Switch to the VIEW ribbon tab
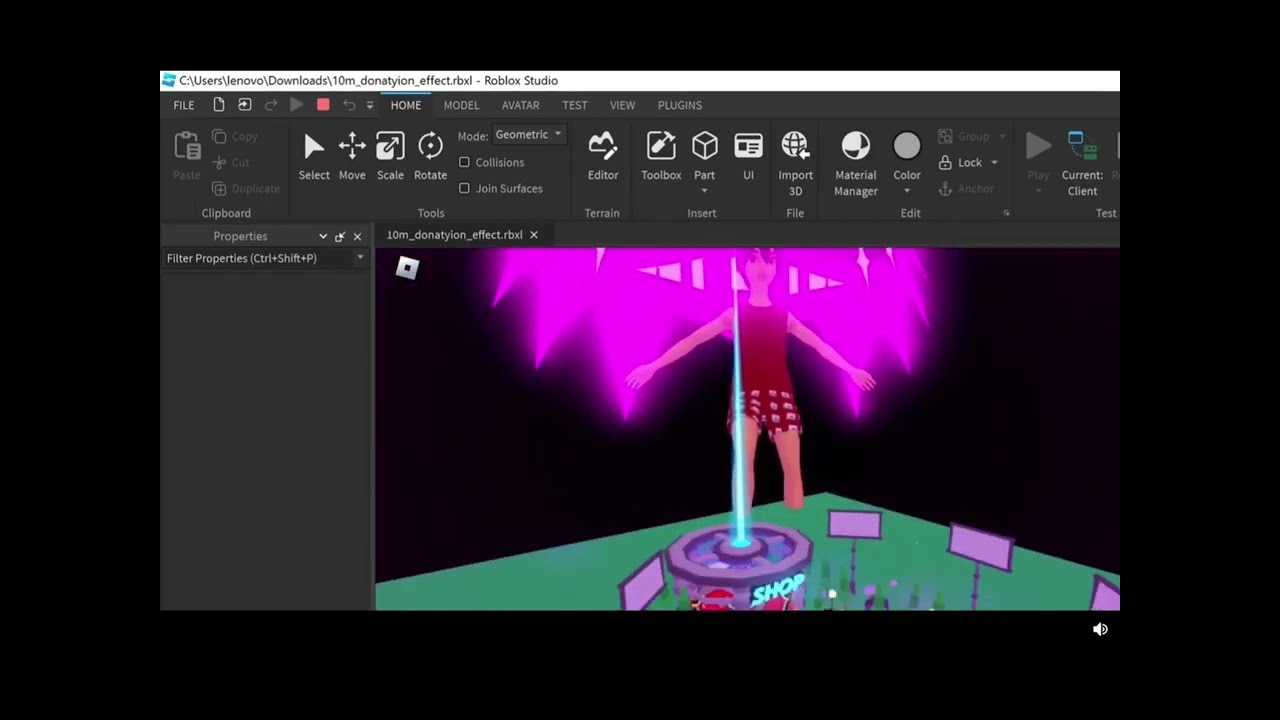The image size is (1280, 720). tap(622, 105)
